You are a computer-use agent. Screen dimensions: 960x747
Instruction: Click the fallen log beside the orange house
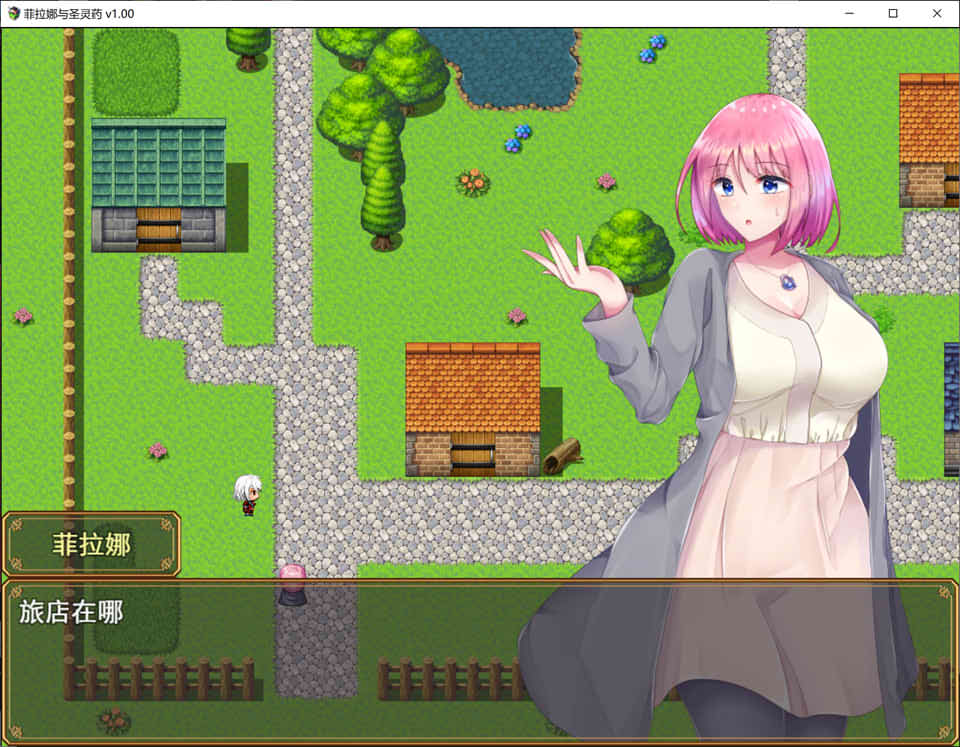561,456
